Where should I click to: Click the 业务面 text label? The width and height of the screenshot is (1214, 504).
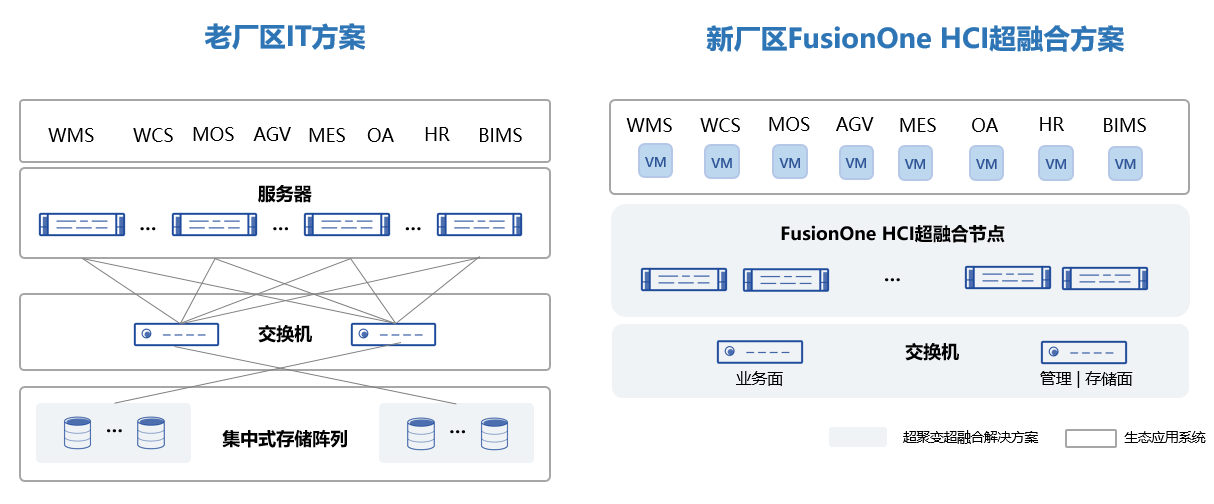pyautogui.click(x=759, y=378)
